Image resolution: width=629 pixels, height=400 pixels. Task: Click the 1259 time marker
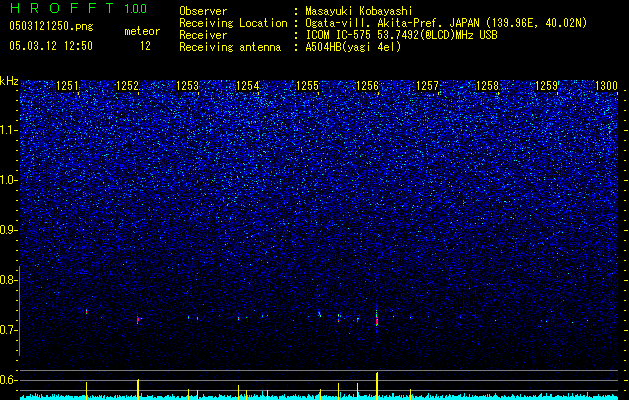pos(547,86)
